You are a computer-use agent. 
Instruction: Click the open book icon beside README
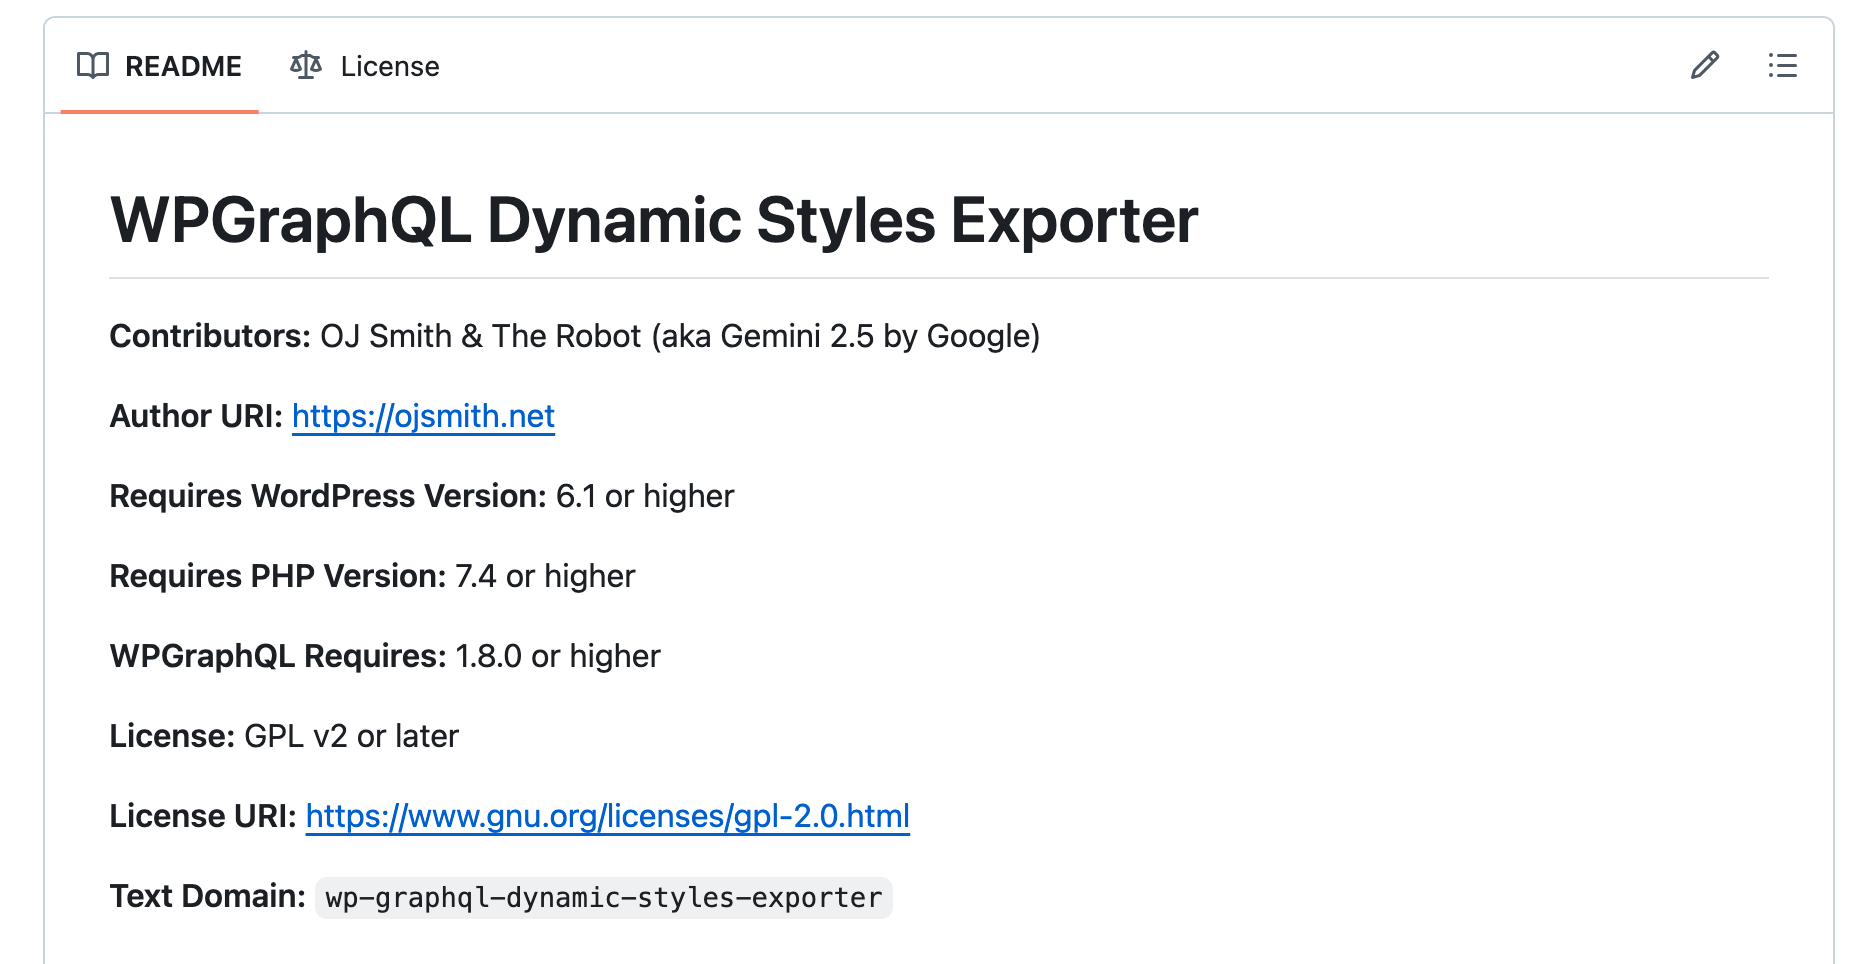click(x=93, y=66)
